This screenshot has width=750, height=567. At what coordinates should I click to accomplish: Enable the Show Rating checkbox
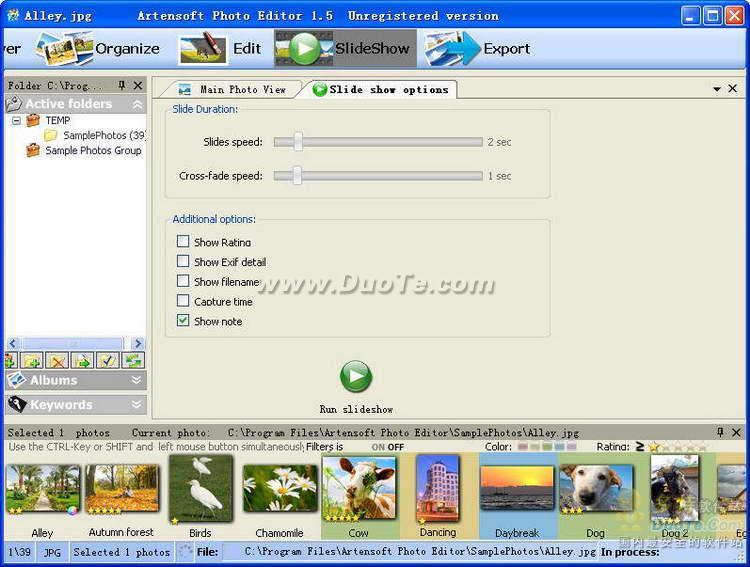pos(183,241)
